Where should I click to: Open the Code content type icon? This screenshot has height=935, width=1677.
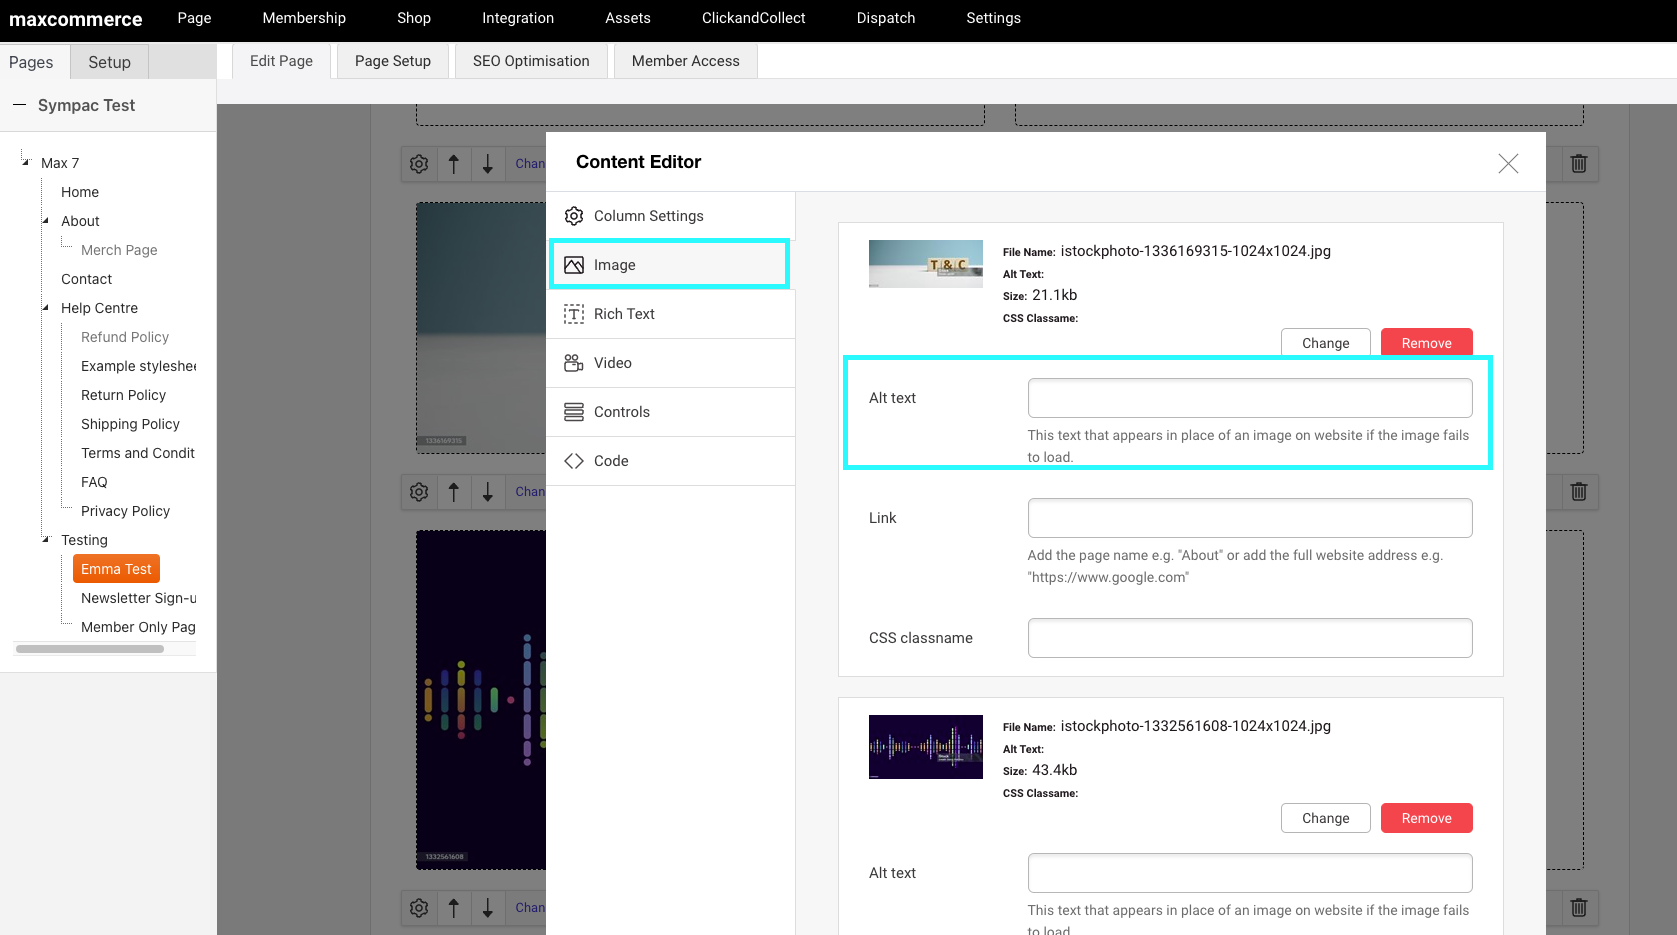(x=574, y=461)
